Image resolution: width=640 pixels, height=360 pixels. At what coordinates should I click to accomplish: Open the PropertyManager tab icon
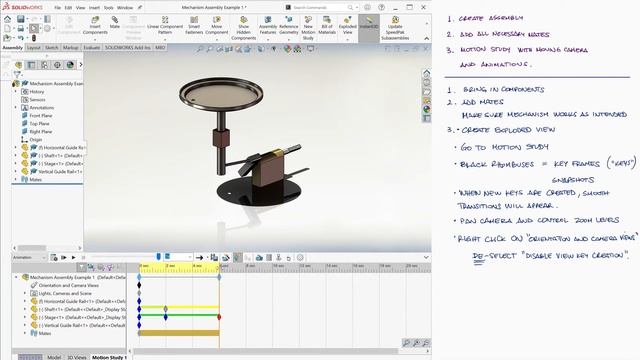pos(31,65)
